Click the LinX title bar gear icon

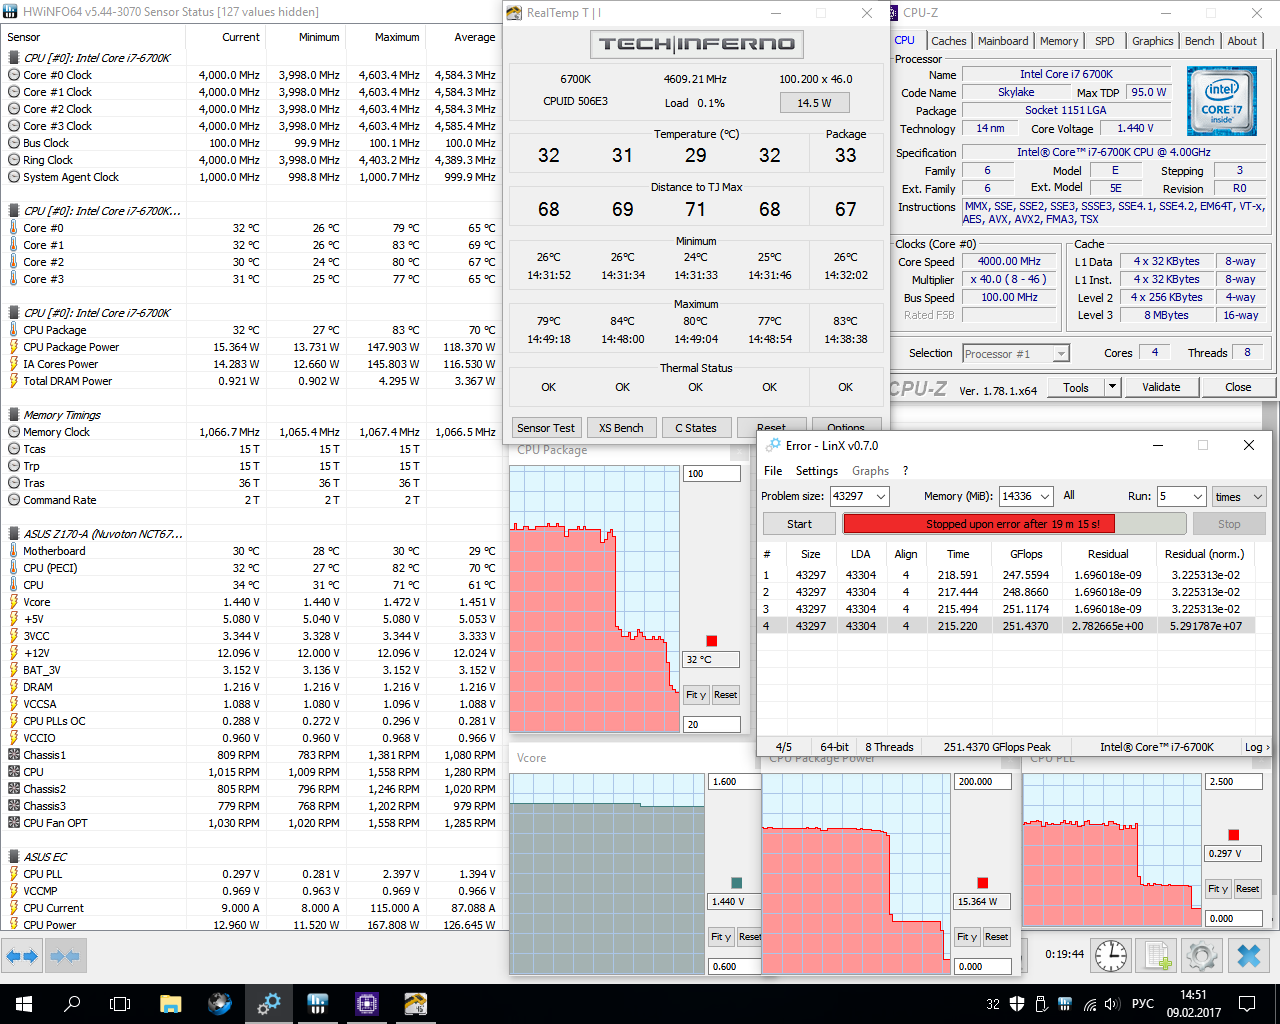click(772, 445)
